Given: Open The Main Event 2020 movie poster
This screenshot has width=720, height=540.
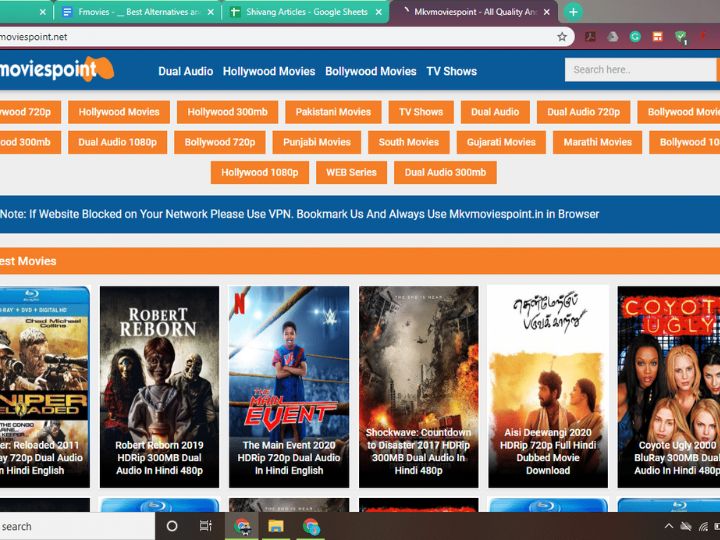Looking at the screenshot, I should coord(289,387).
